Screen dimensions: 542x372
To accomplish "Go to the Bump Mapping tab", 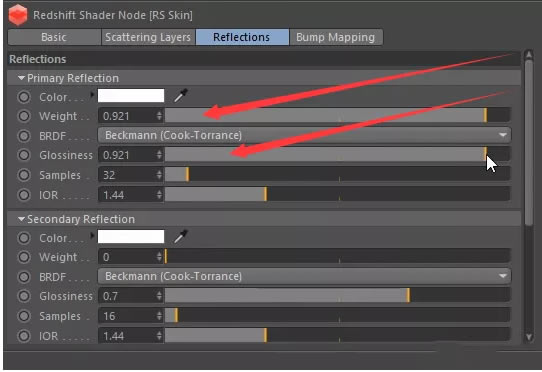I will (336, 37).
